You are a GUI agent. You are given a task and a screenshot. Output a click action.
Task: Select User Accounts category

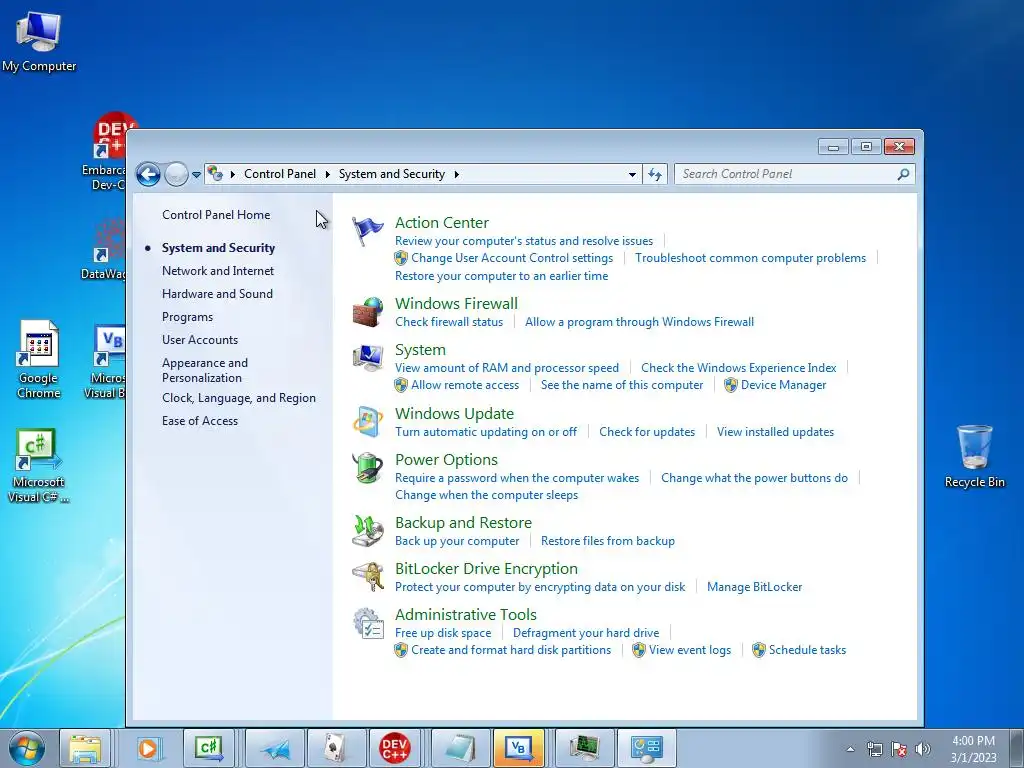point(200,340)
